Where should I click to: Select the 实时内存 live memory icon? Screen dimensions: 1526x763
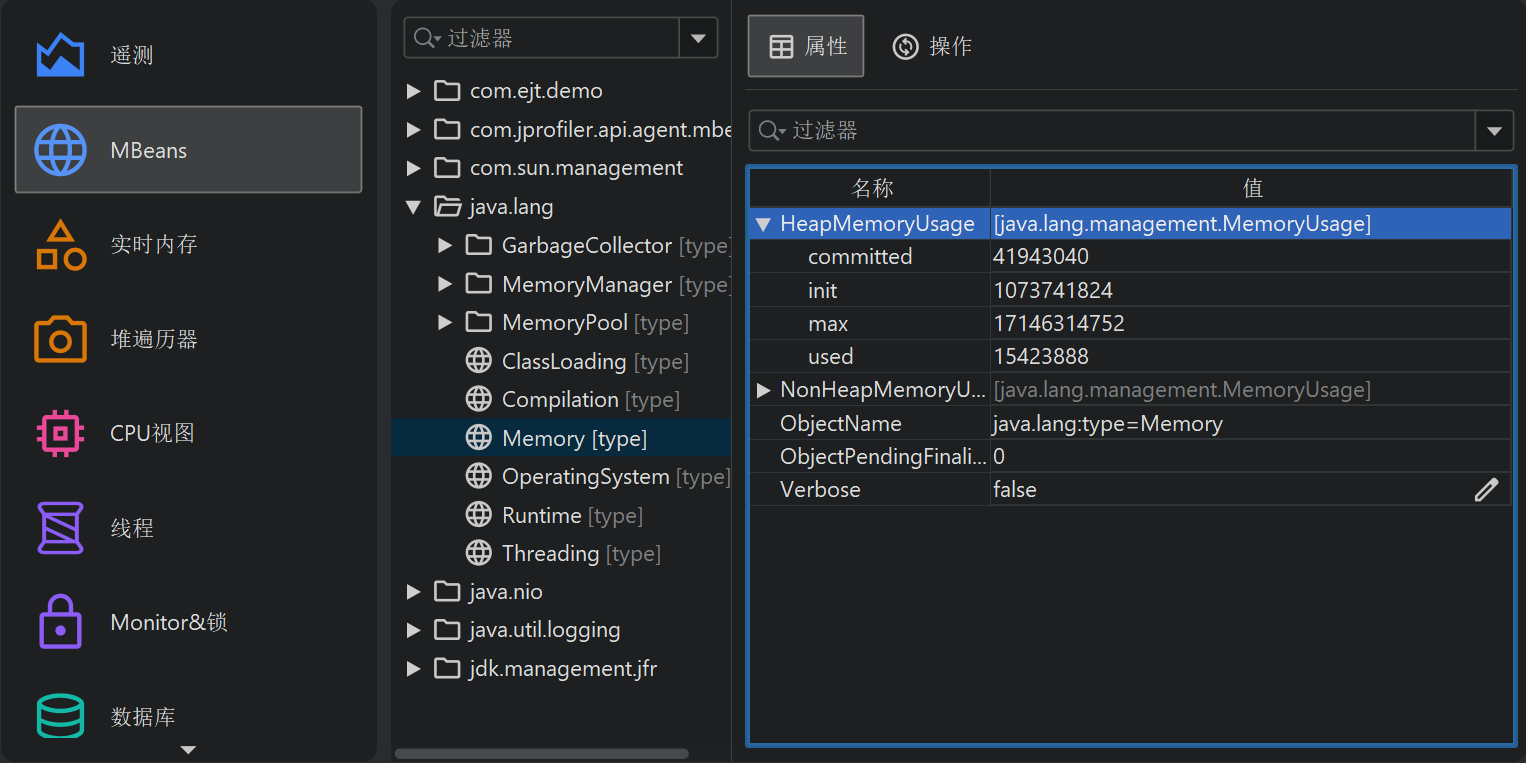pyautogui.click(x=60, y=245)
